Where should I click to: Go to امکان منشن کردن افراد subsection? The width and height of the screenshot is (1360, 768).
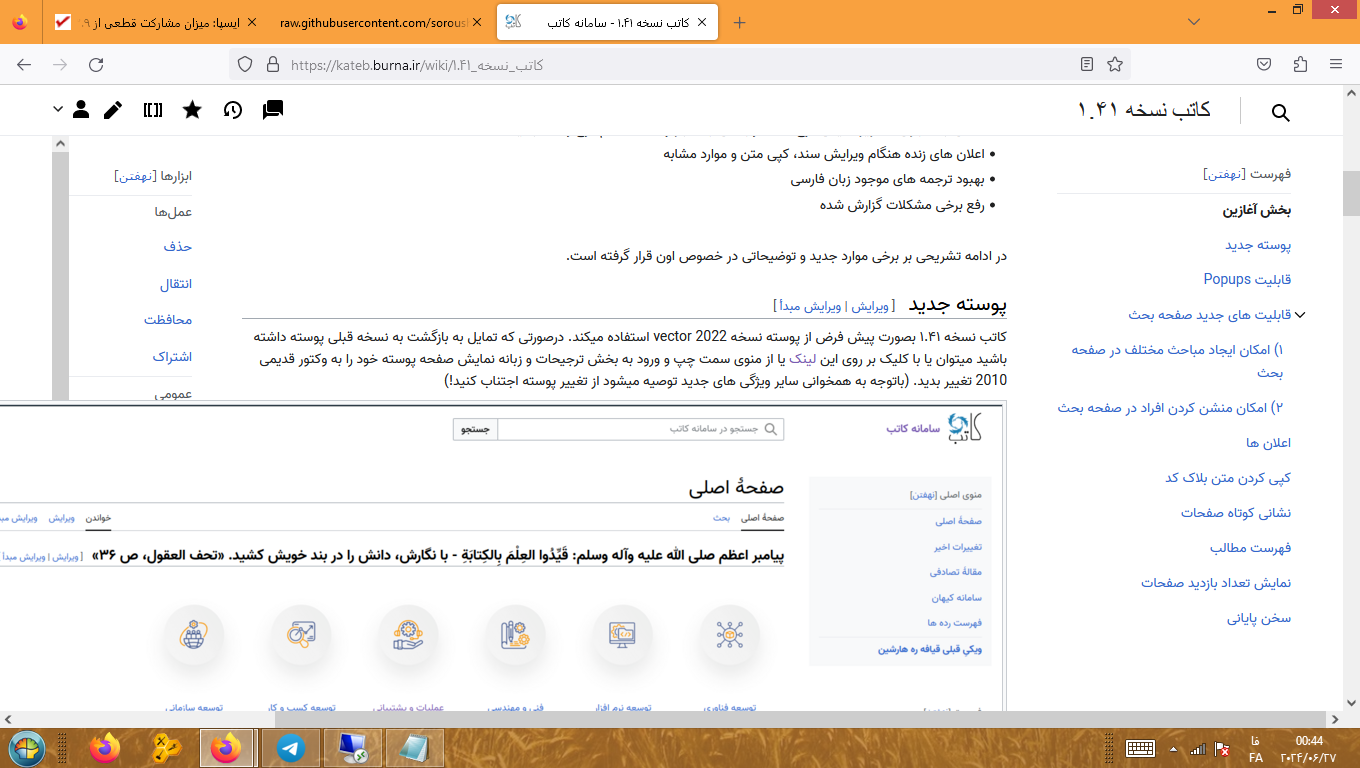[1171, 408]
